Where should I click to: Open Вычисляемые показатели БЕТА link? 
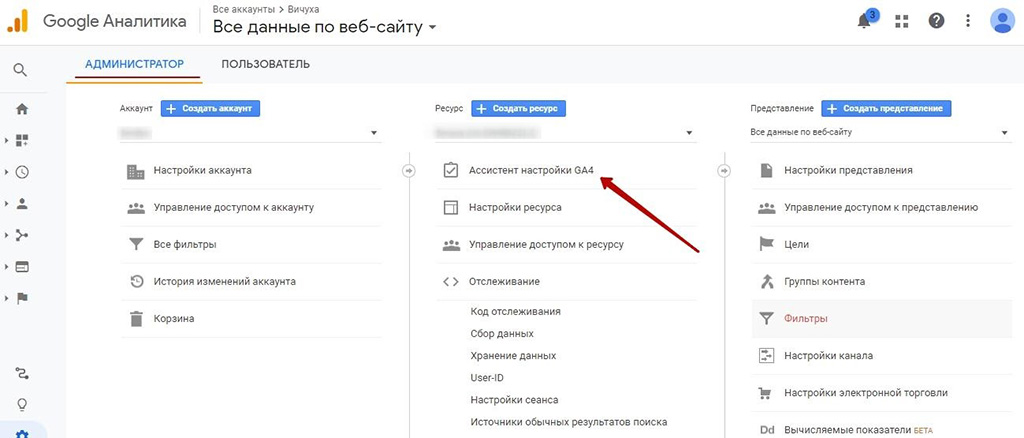point(858,431)
